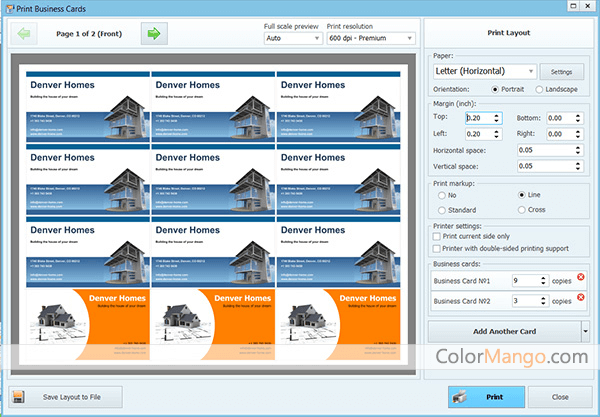This screenshot has width=600, height=417.
Task: Select Portrait orientation
Action: [495, 90]
